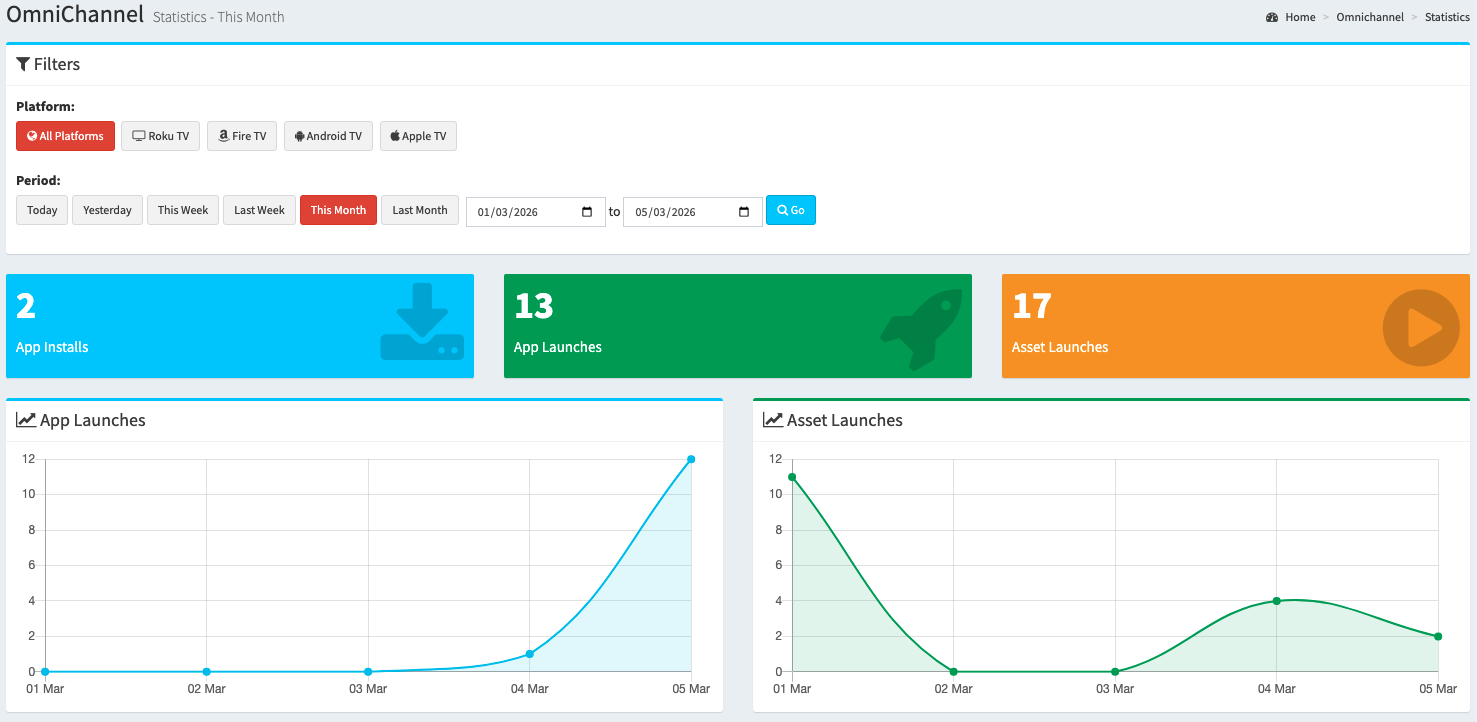Switch period to Last Week
The image size is (1477, 722).
click(260, 210)
